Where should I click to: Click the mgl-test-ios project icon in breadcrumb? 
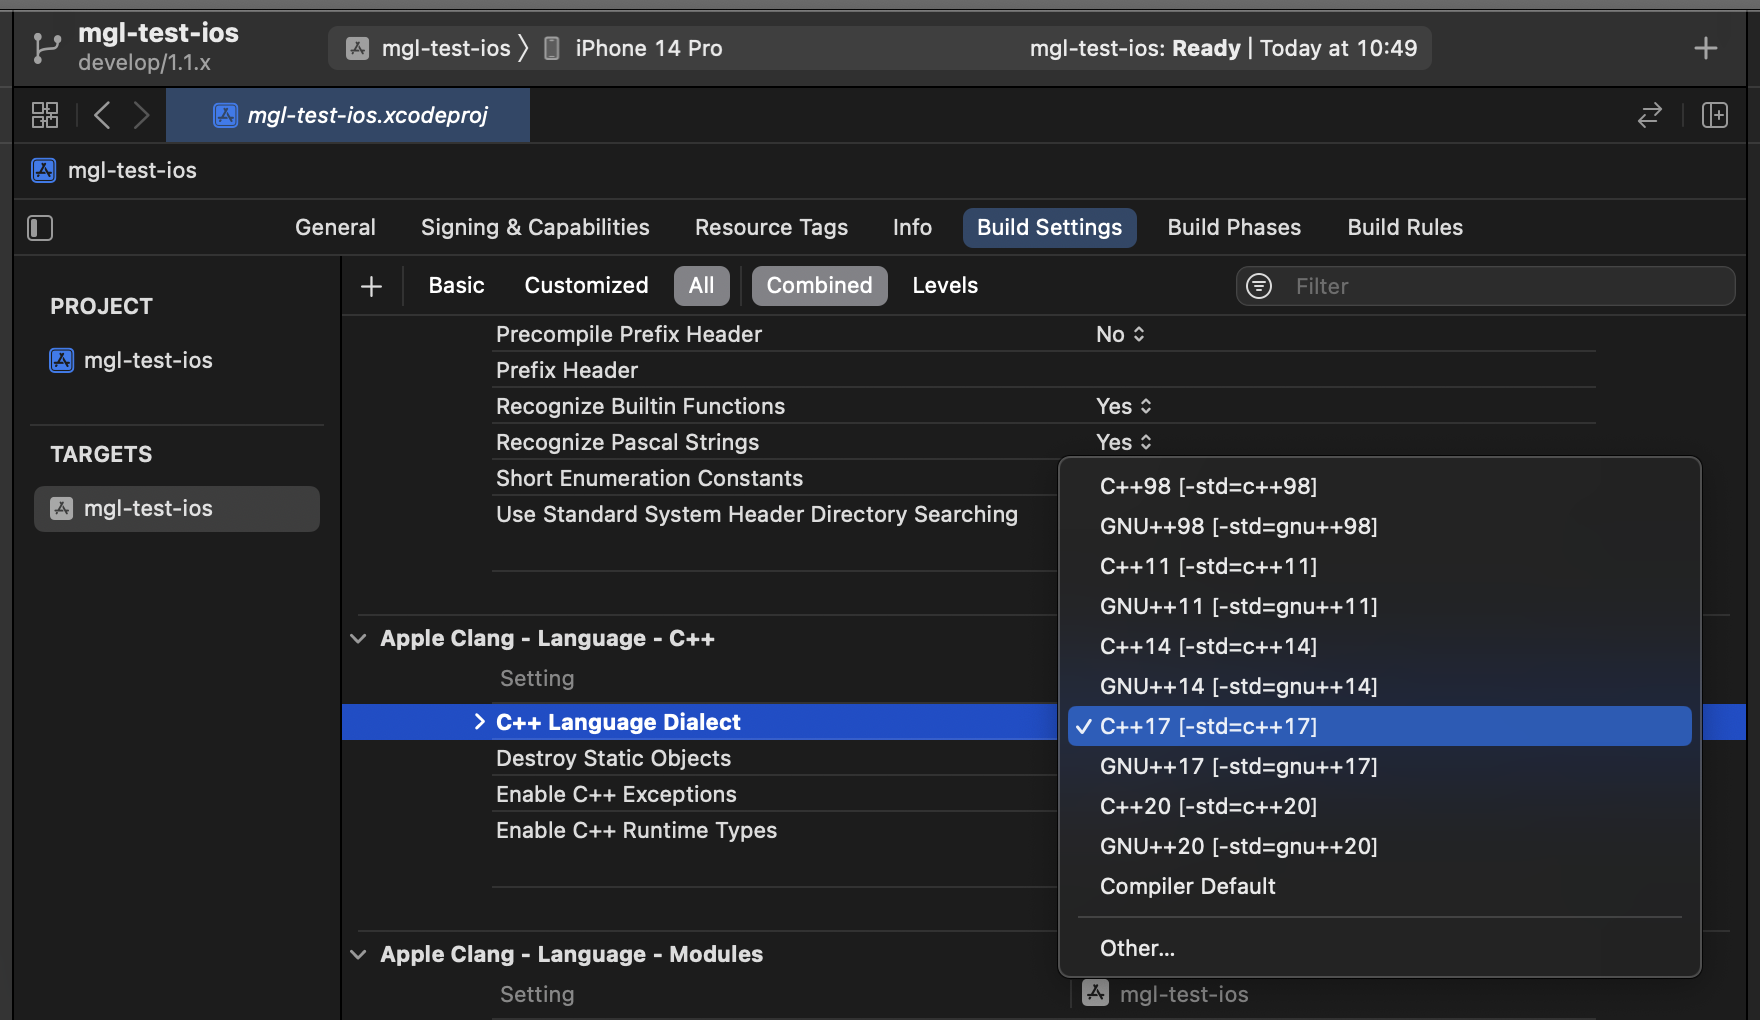coord(44,170)
